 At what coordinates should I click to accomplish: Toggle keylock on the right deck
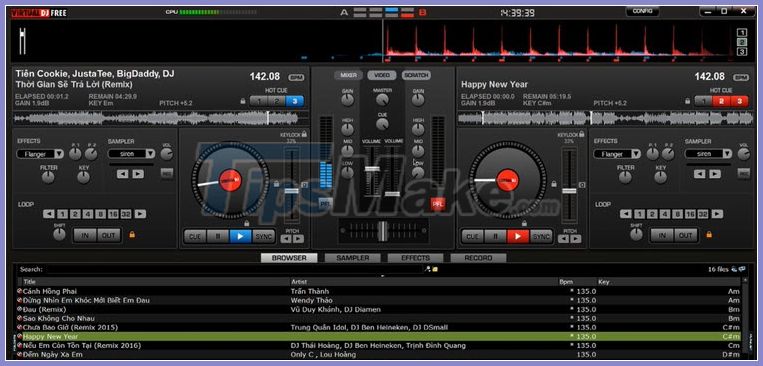tap(582, 133)
